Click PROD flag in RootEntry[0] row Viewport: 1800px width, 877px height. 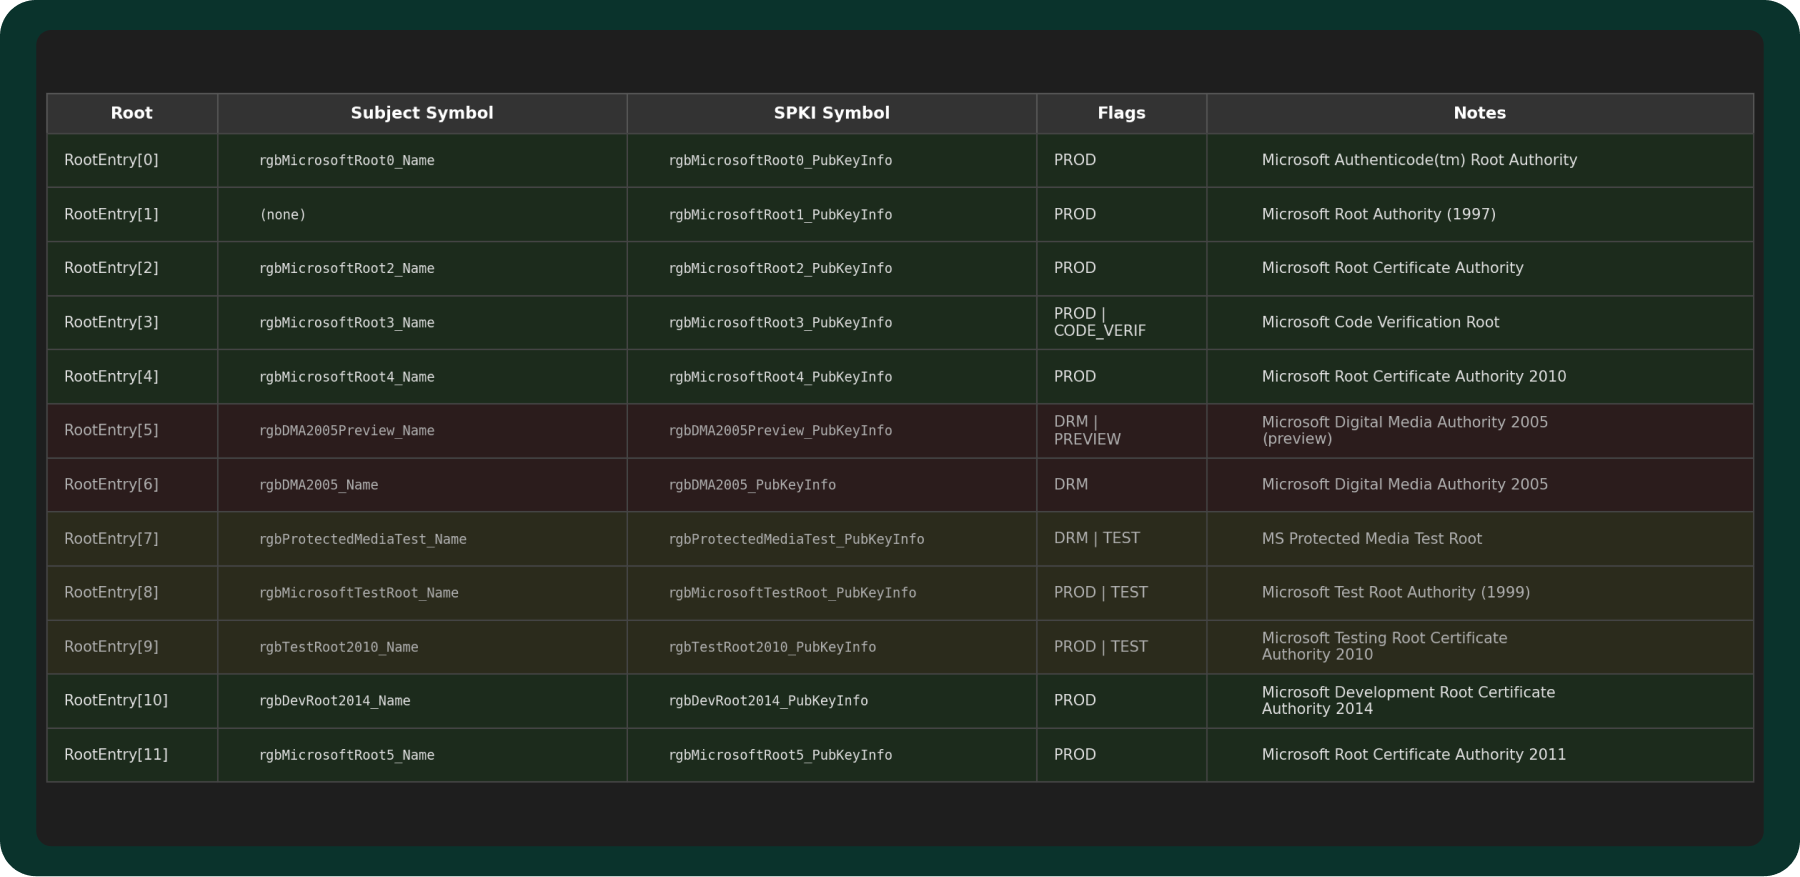(x=1075, y=160)
